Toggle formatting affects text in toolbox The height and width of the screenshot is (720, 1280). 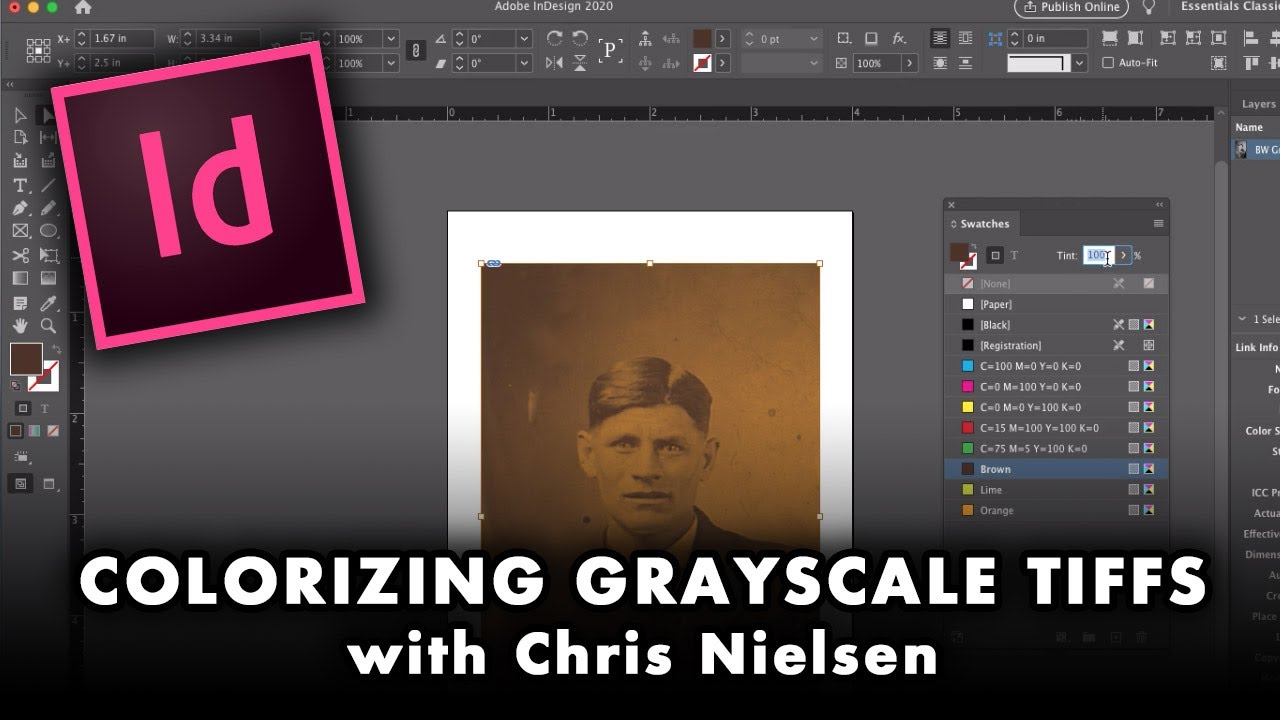(44, 407)
